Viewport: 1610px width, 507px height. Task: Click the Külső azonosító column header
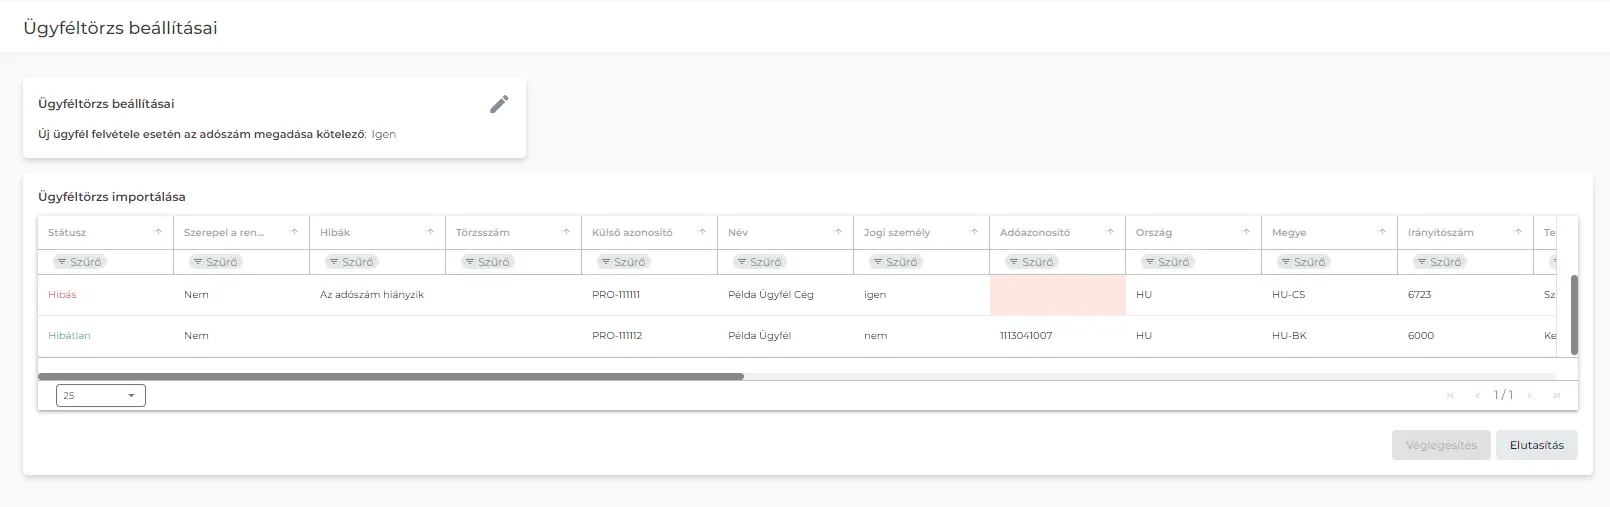pos(632,232)
